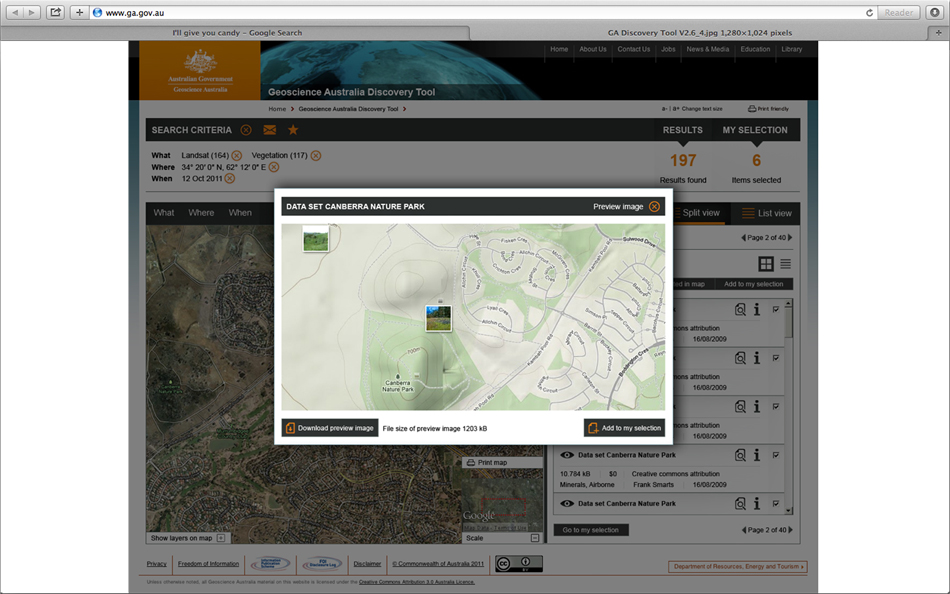This screenshot has height=594, width=950.
Task: Click Download preview image button
Action: [330, 428]
